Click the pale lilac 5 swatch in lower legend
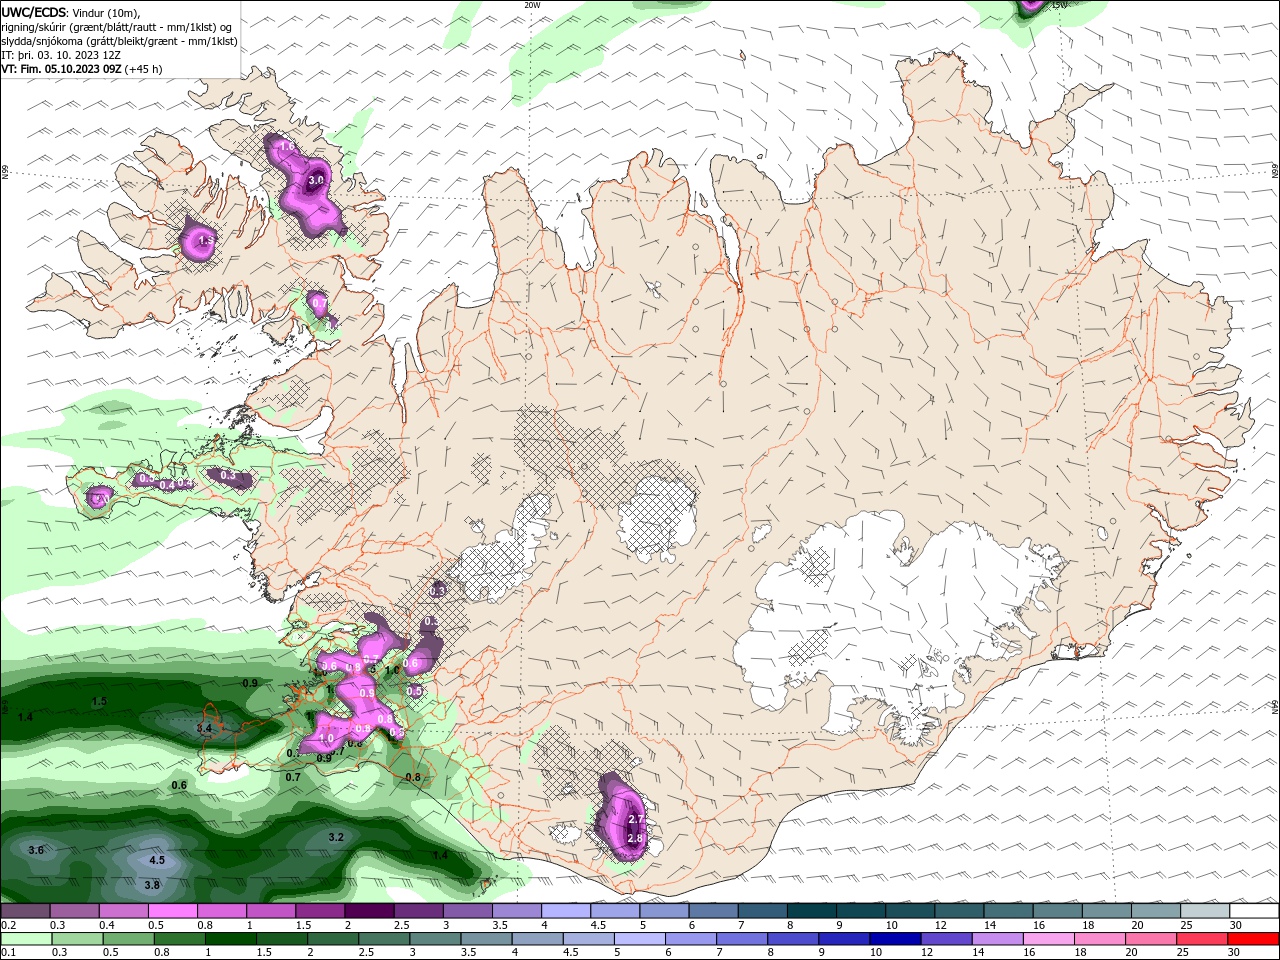The height and width of the screenshot is (960, 1280). coord(640,939)
